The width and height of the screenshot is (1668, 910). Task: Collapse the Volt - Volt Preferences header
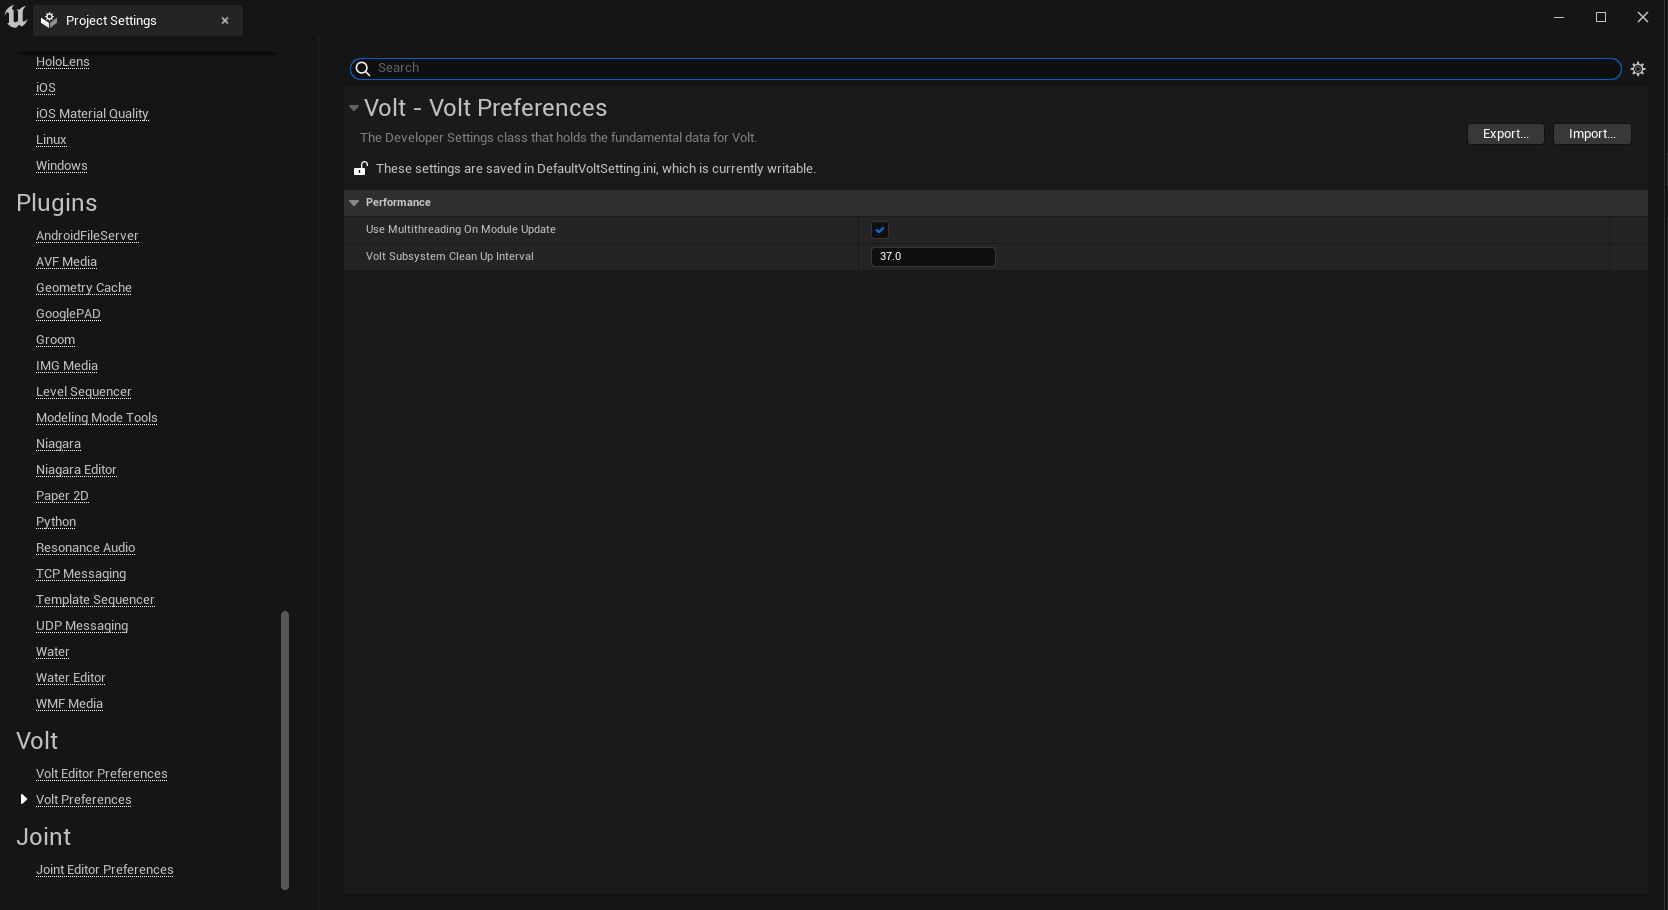coord(353,108)
